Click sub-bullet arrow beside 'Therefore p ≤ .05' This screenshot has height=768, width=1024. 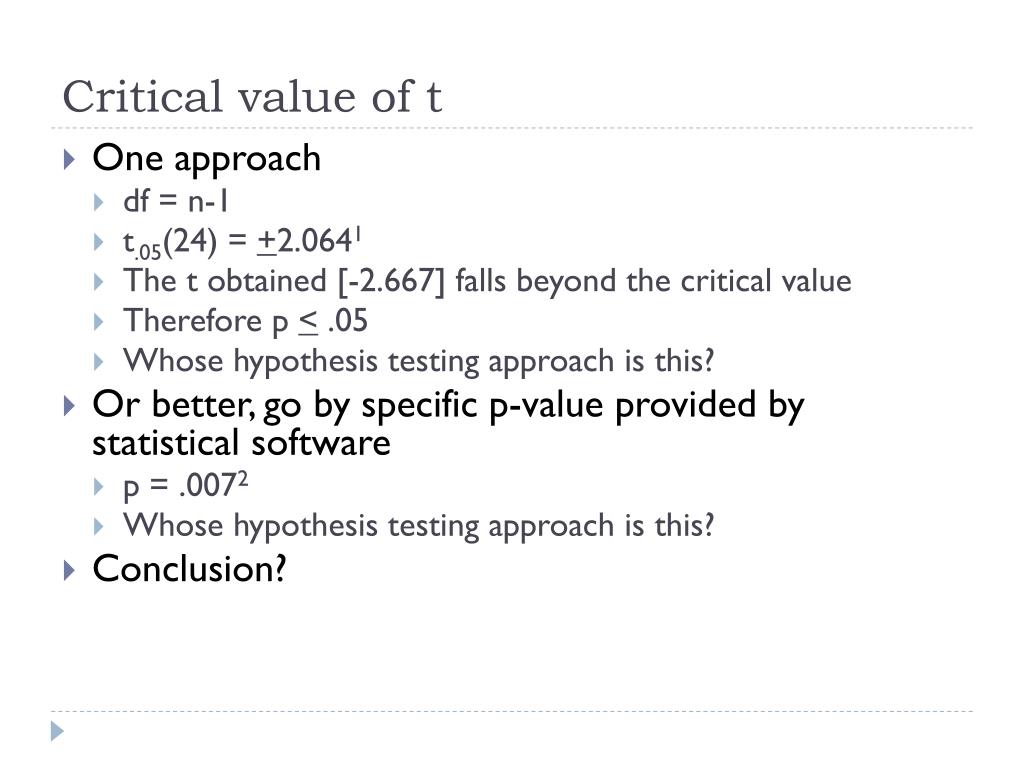click(x=99, y=322)
